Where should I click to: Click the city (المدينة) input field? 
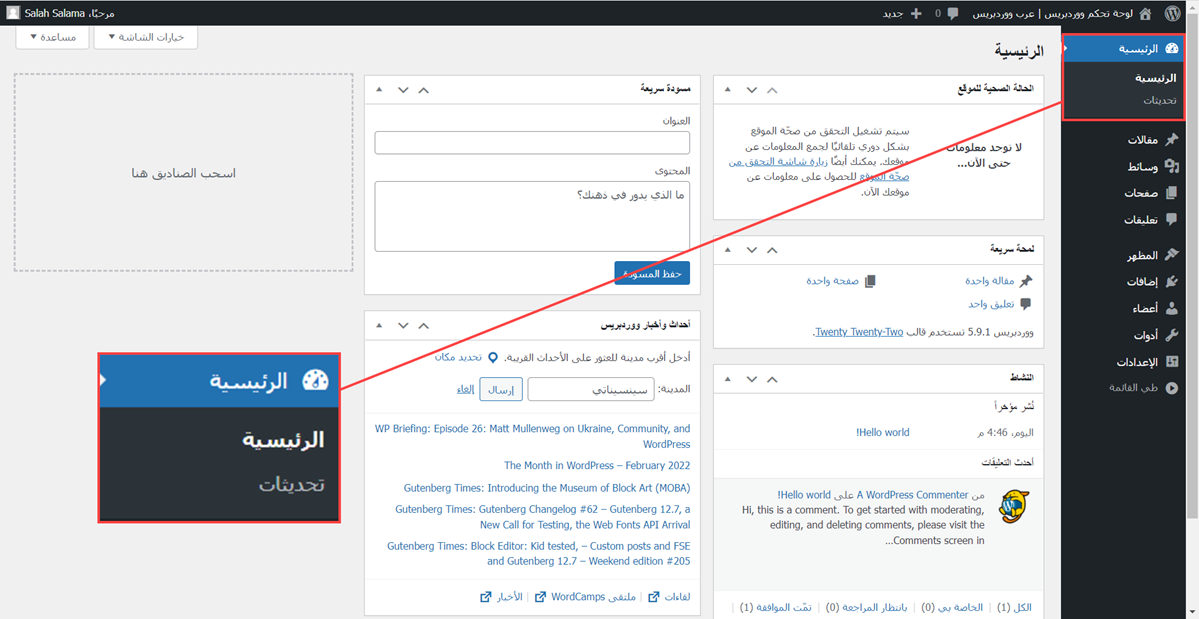pyautogui.click(x=591, y=390)
